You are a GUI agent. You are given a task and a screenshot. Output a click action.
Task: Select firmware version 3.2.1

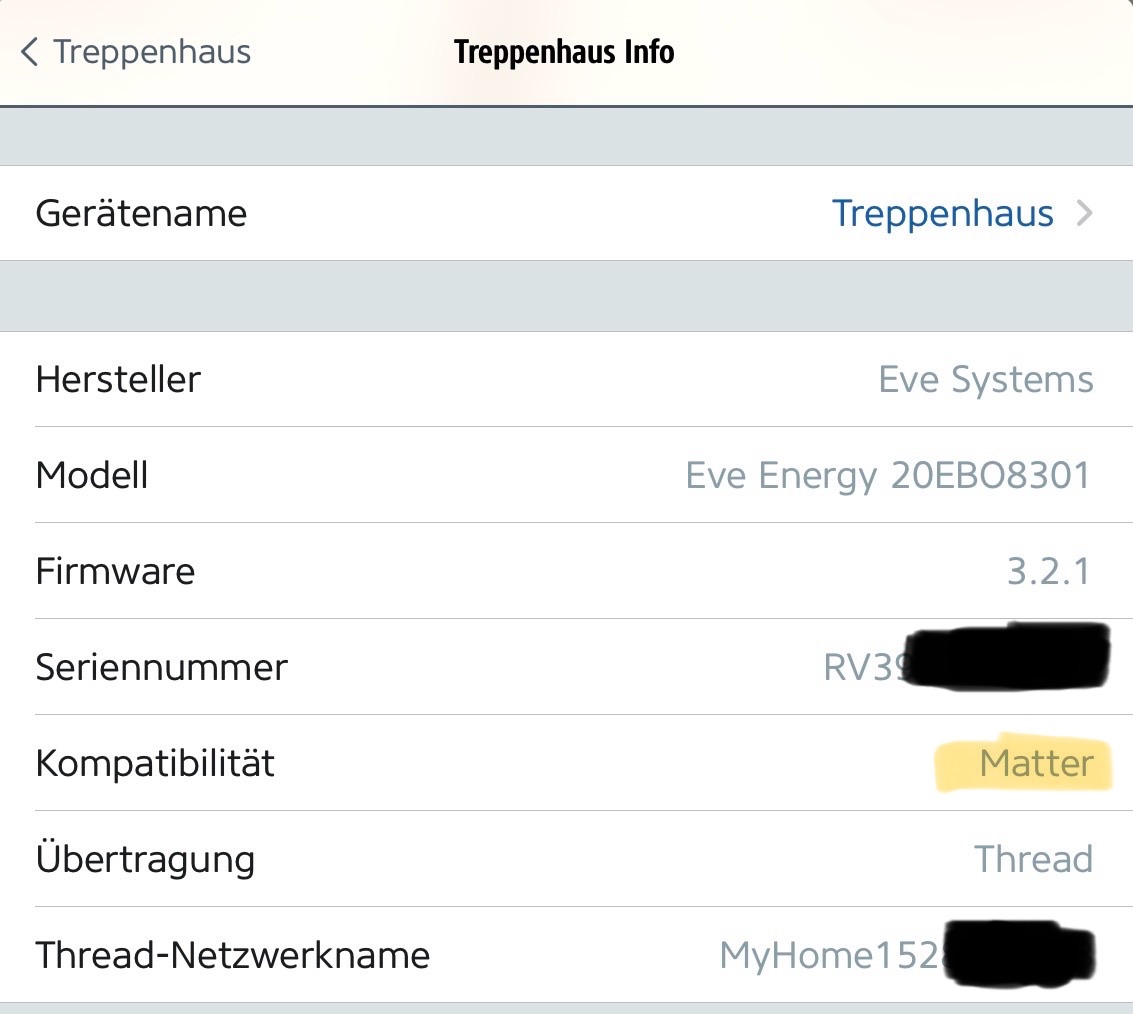pos(1048,572)
